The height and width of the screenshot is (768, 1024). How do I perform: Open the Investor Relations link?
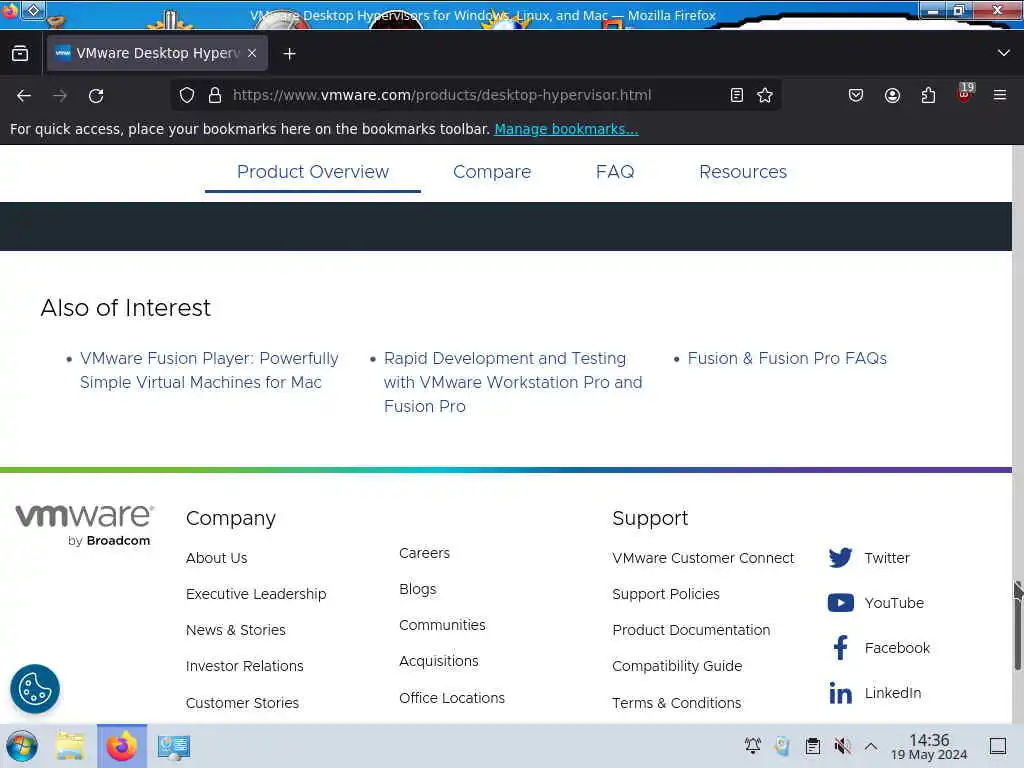coord(244,666)
